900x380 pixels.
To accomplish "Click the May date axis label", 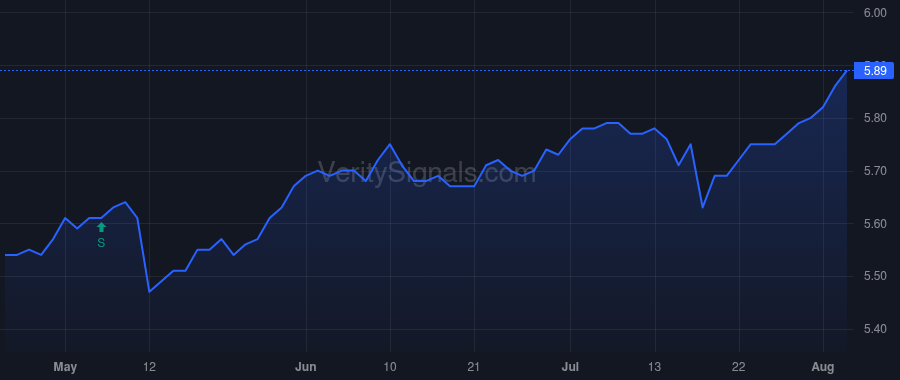I will [x=65, y=366].
